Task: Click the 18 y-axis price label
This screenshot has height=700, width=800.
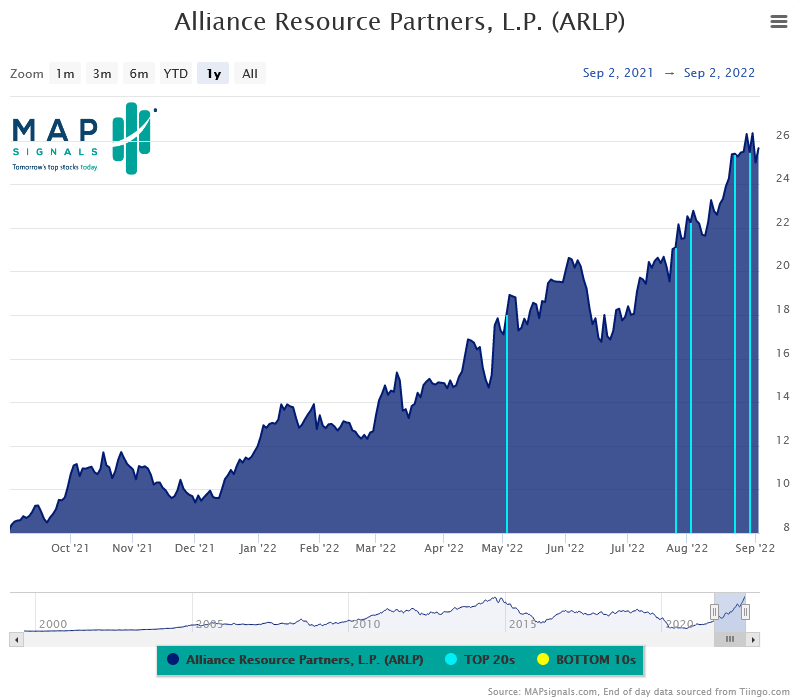Action: click(x=783, y=309)
